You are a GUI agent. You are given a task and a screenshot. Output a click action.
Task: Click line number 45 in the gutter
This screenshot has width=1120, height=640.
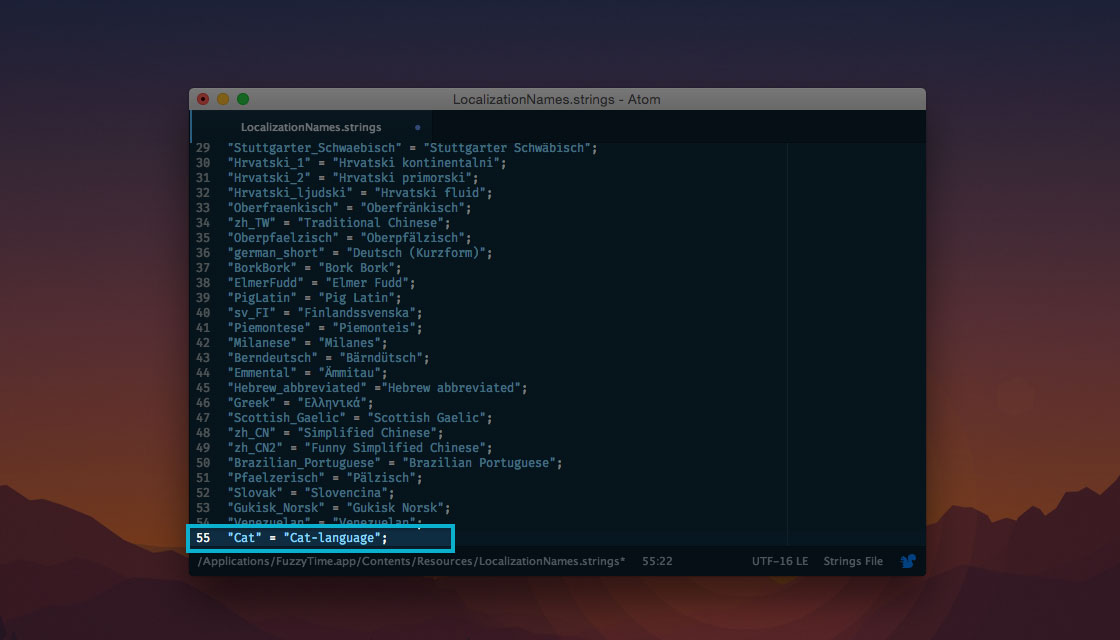click(203, 388)
